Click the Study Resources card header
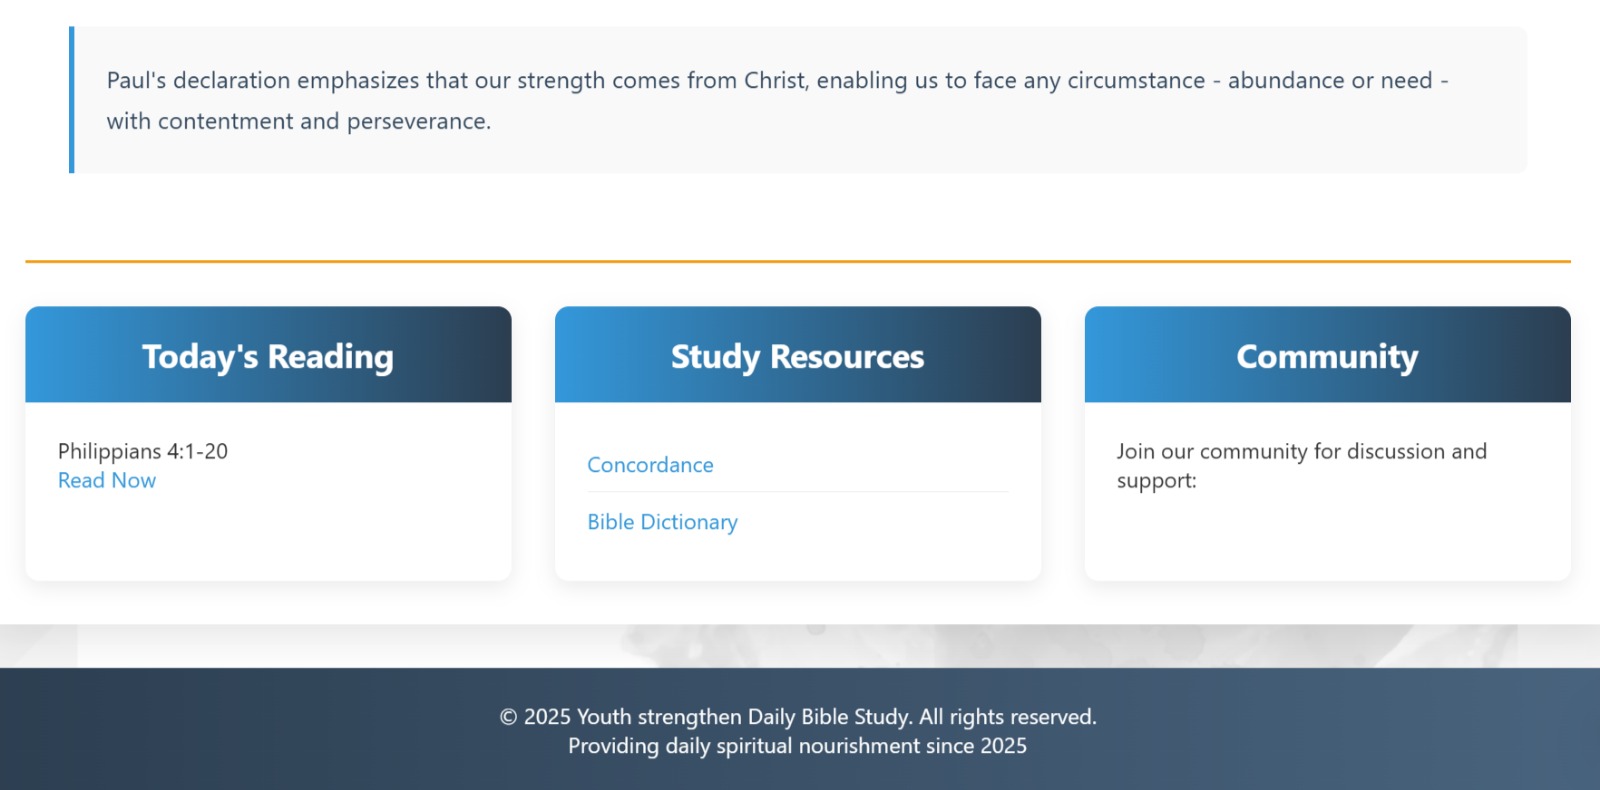1600x790 pixels. (x=797, y=356)
